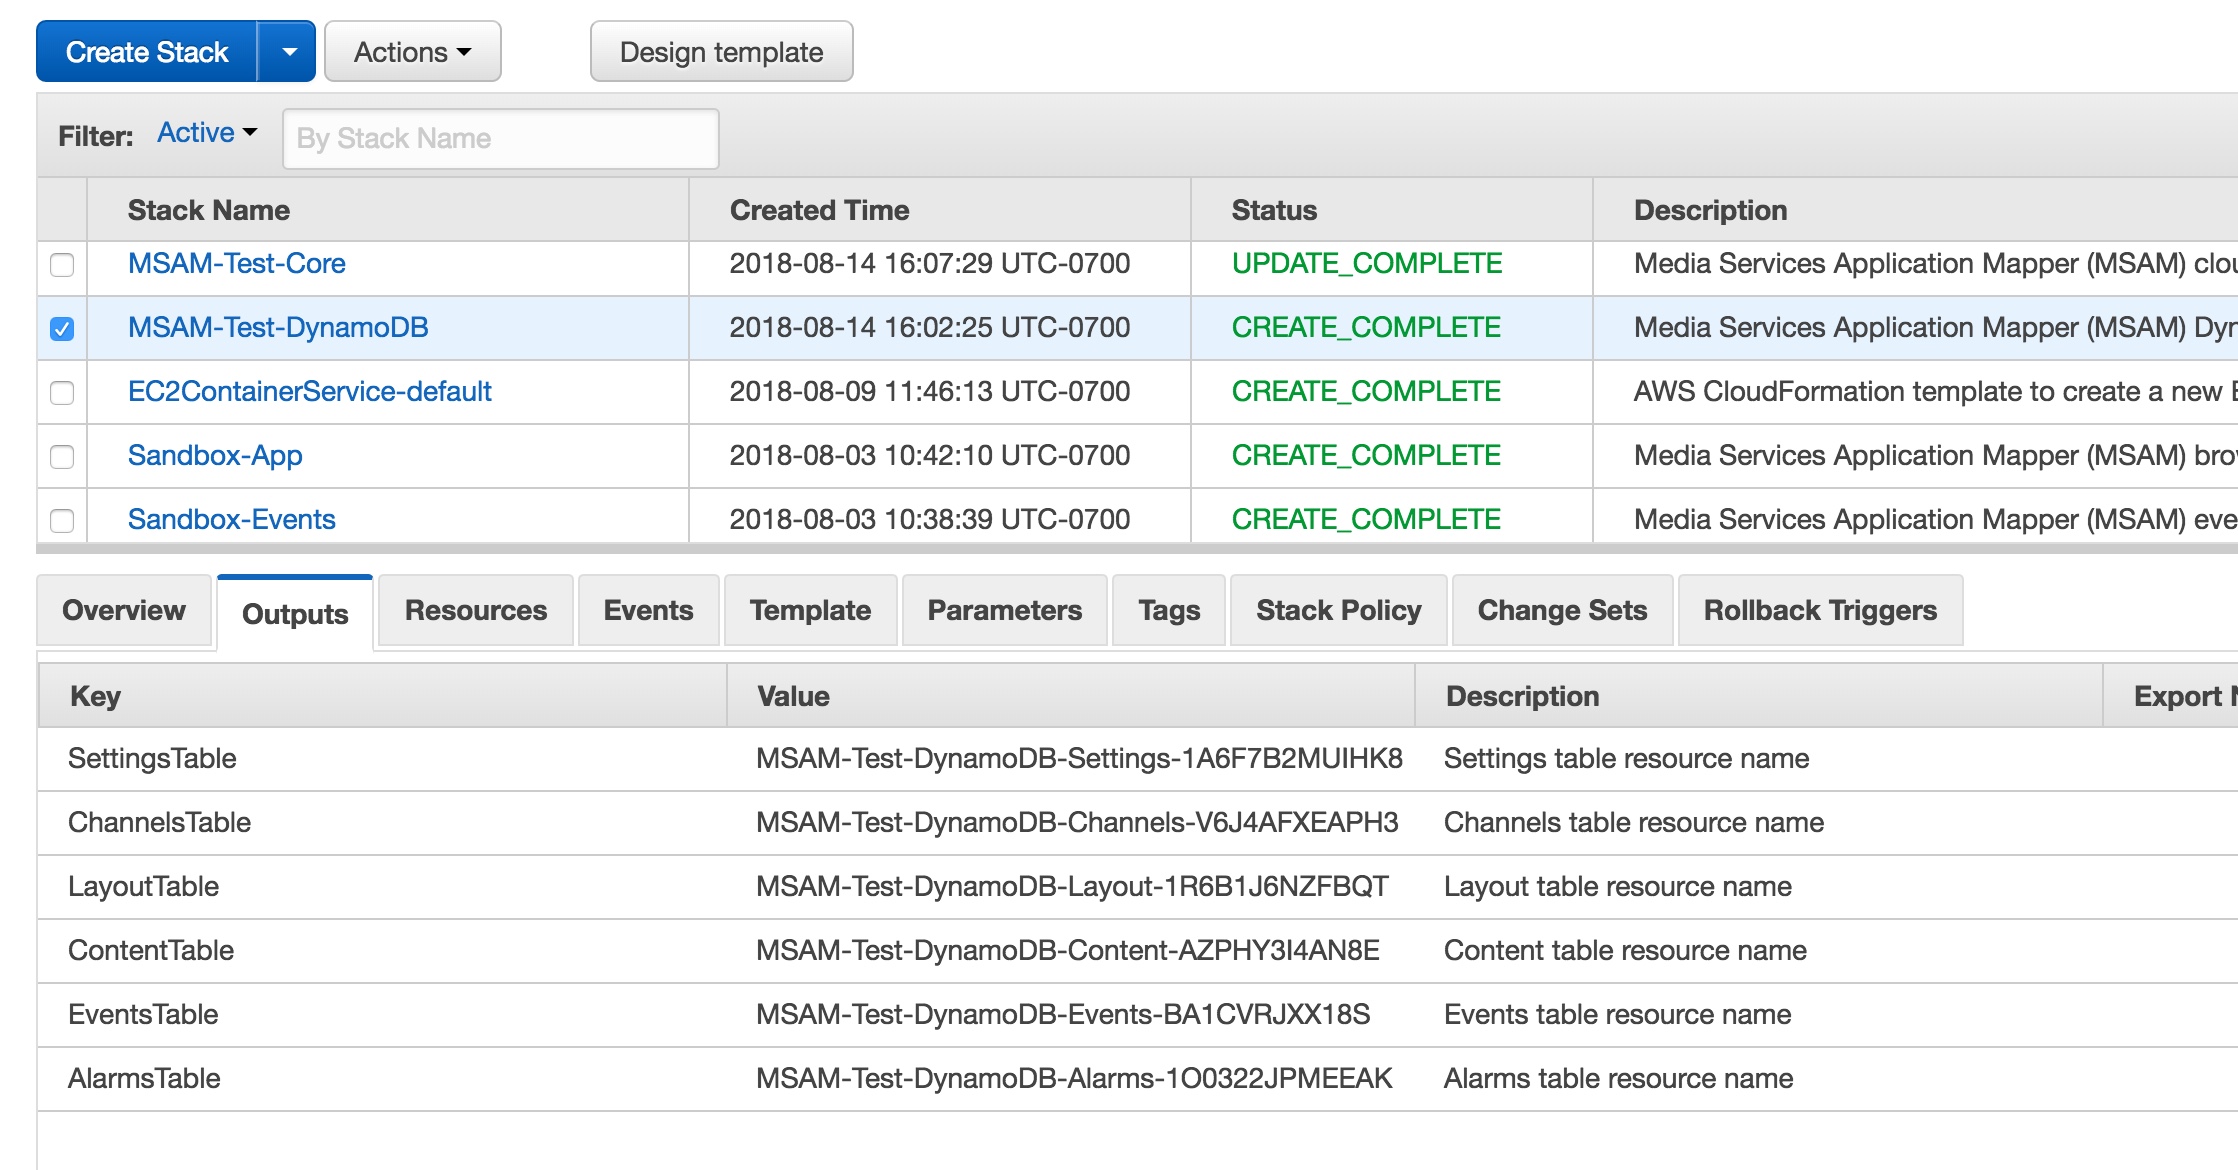This screenshot has height=1170, width=2238.
Task: Open the Actions dropdown menu
Action: (x=412, y=52)
